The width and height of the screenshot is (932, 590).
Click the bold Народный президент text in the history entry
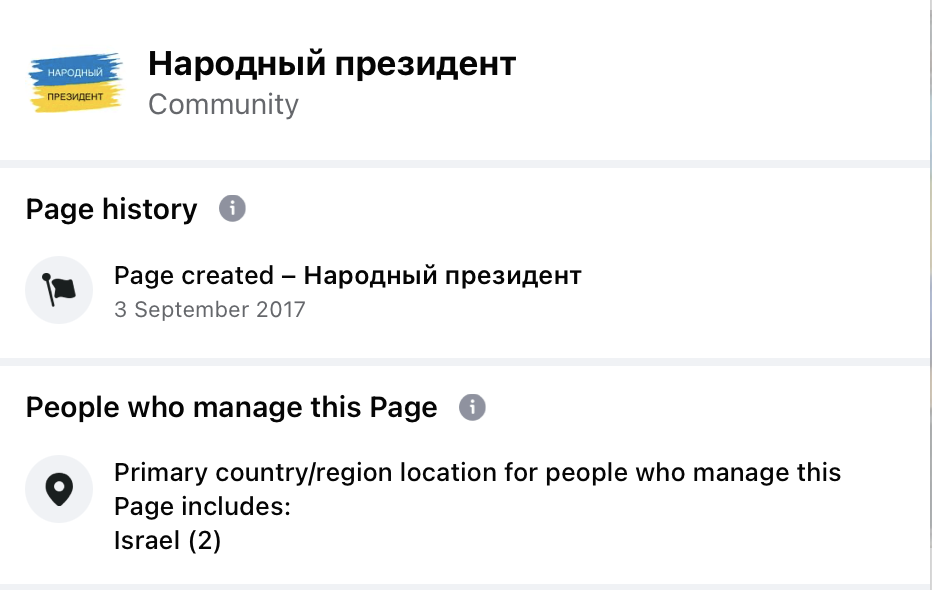coord(442,276)
